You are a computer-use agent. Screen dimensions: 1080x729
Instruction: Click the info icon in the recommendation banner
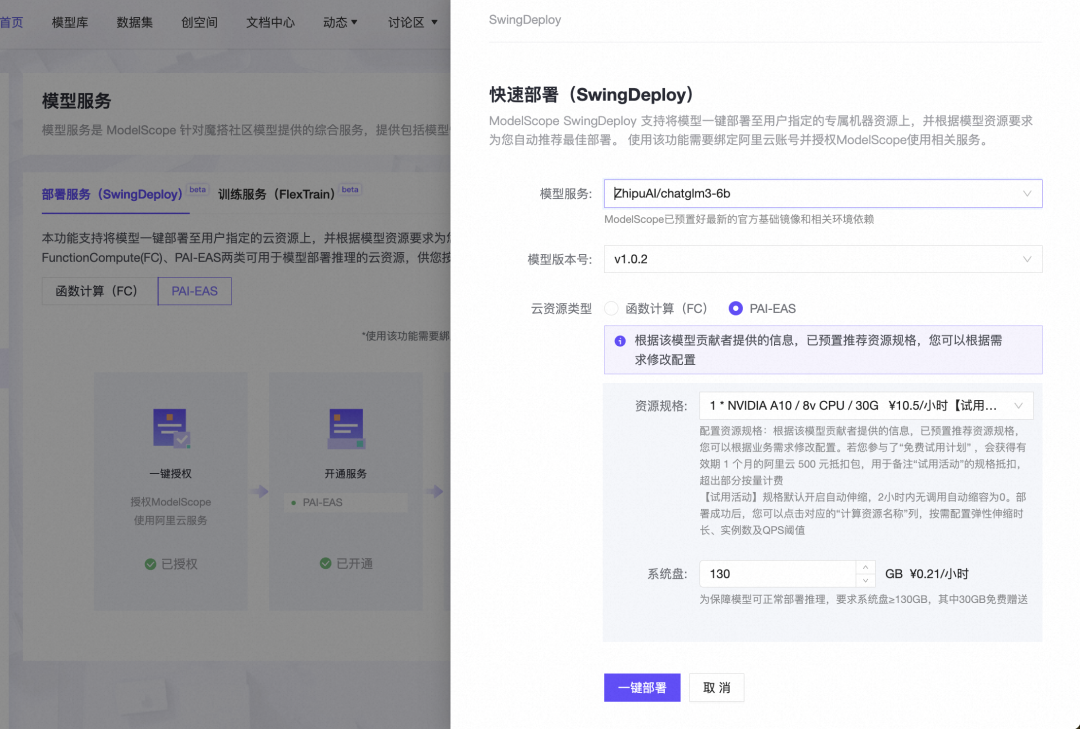(618, 341)
